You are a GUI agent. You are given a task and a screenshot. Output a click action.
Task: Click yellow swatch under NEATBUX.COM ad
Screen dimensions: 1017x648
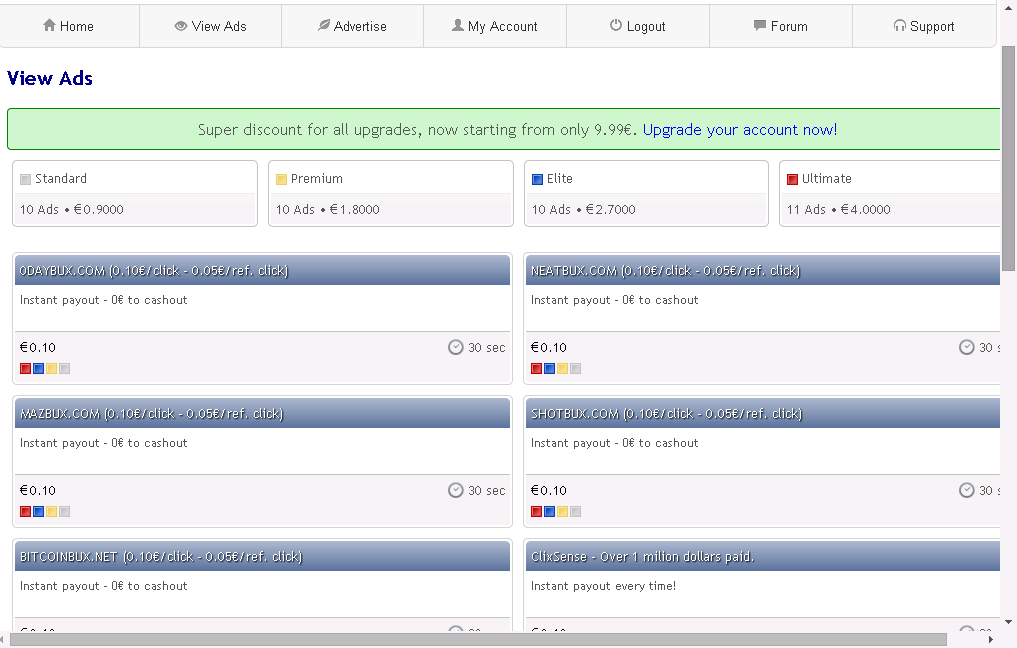562,368
